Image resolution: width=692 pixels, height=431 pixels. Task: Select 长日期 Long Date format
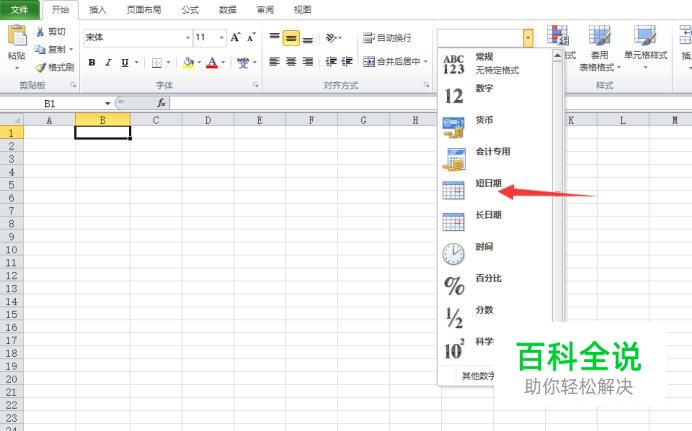tap(495, 222)
